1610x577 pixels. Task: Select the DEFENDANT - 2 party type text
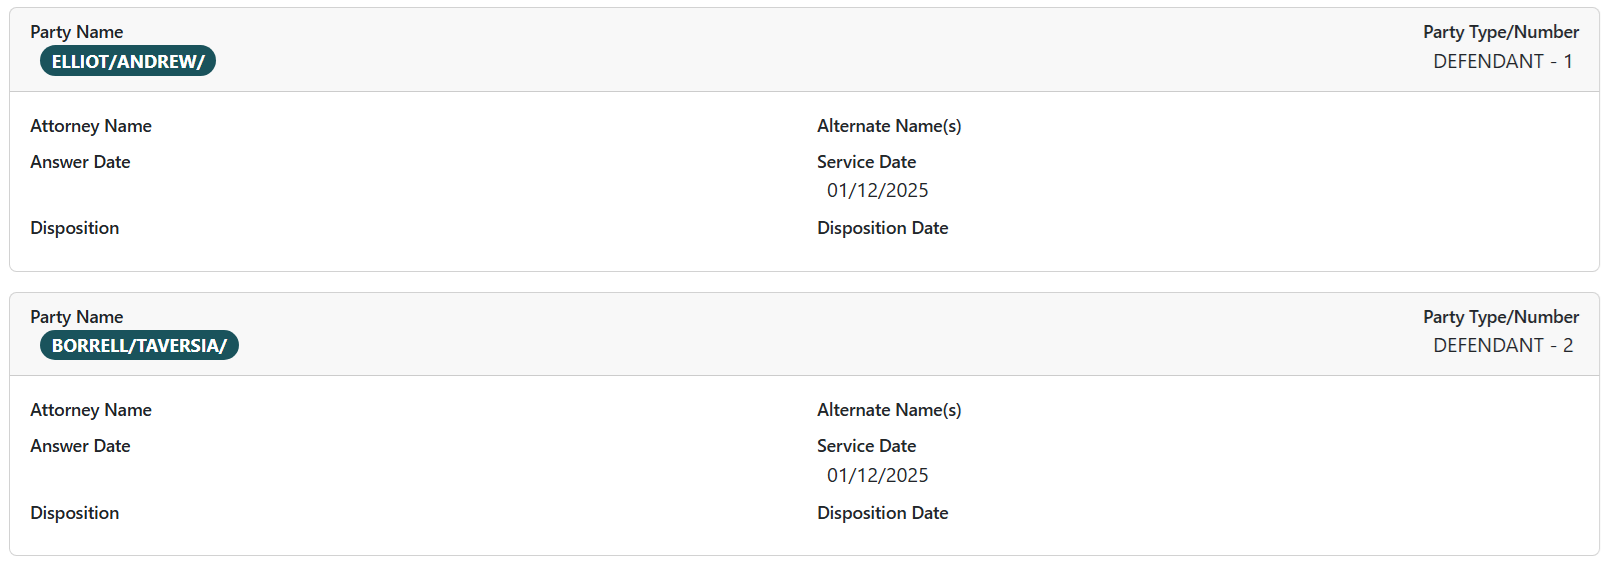(1502, 345)
